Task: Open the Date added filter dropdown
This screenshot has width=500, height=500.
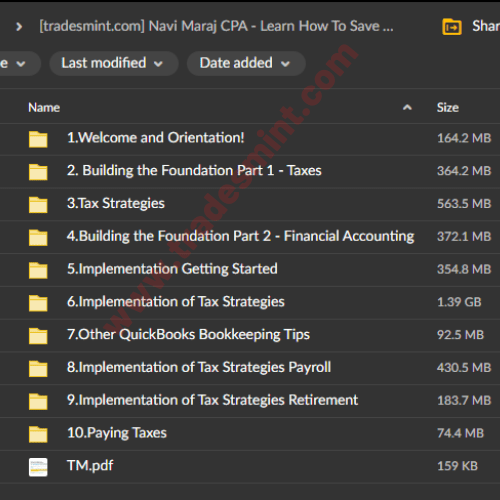Action: tap(246, 63)
